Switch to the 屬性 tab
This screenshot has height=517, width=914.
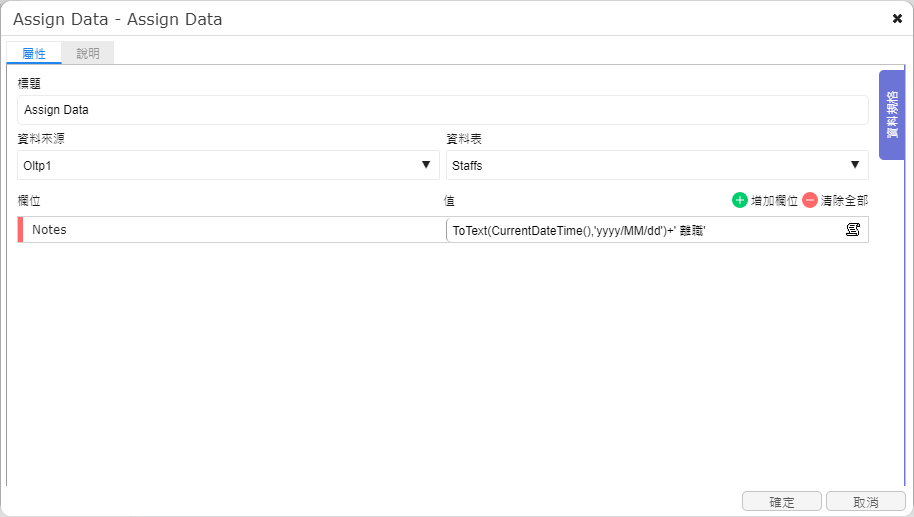point(34,53)
